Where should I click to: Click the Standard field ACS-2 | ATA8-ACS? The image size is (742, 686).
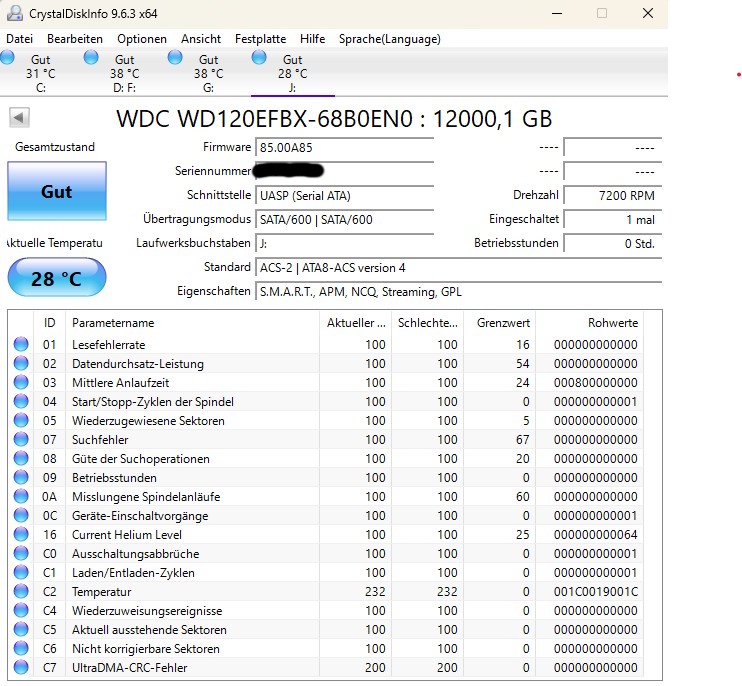[x=459, y=268]
